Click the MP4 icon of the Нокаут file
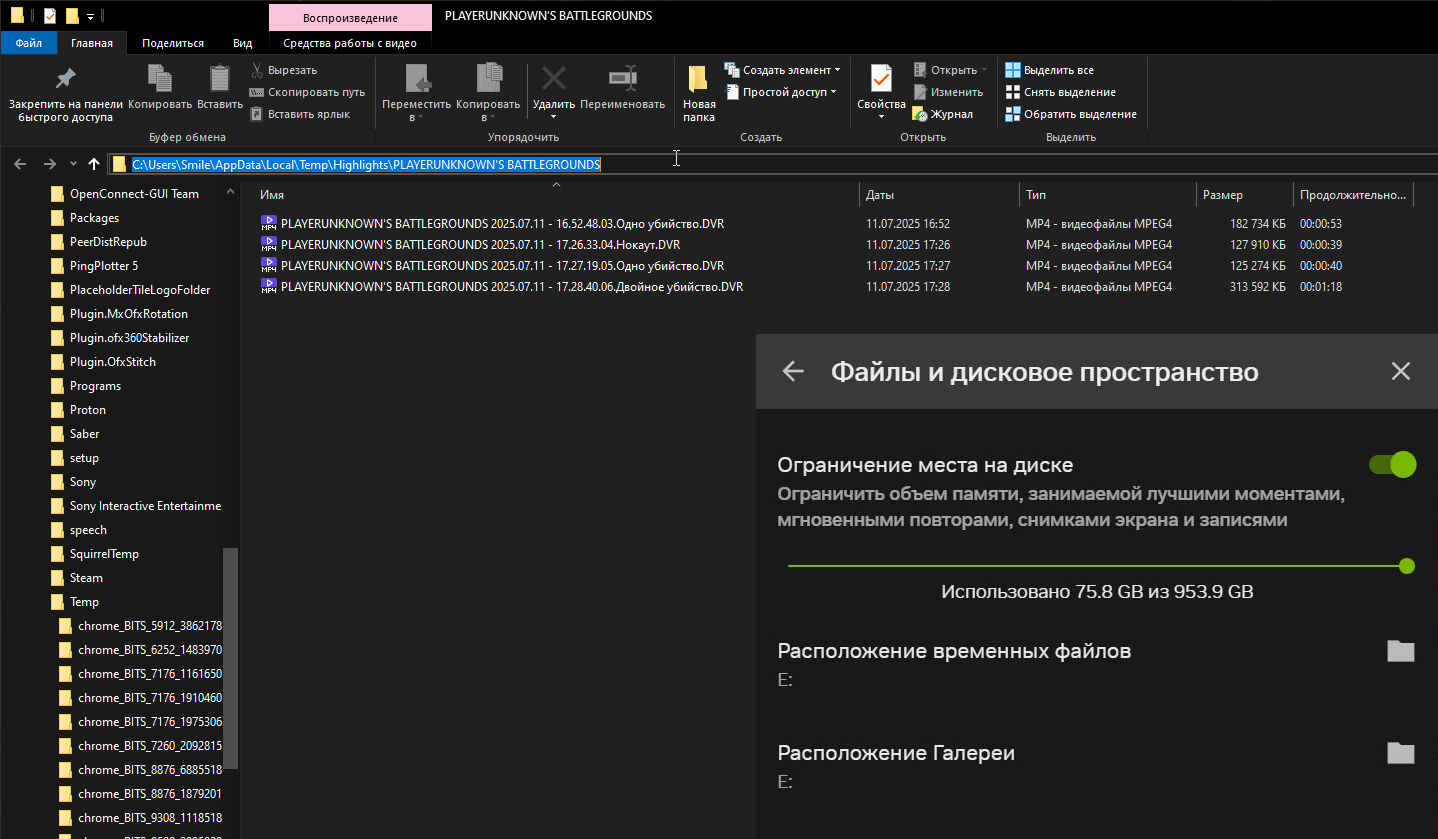This screenshot has width=1438, height=839. (x=268, y=244)
